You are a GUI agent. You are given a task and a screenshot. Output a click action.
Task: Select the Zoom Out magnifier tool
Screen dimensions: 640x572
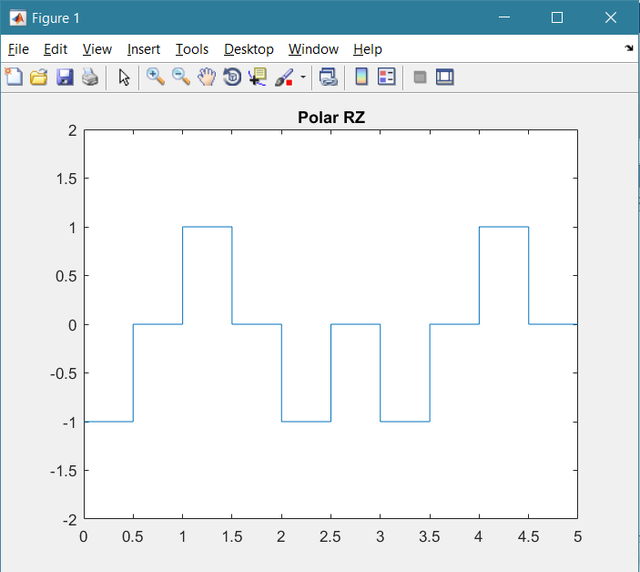[181, 77]
